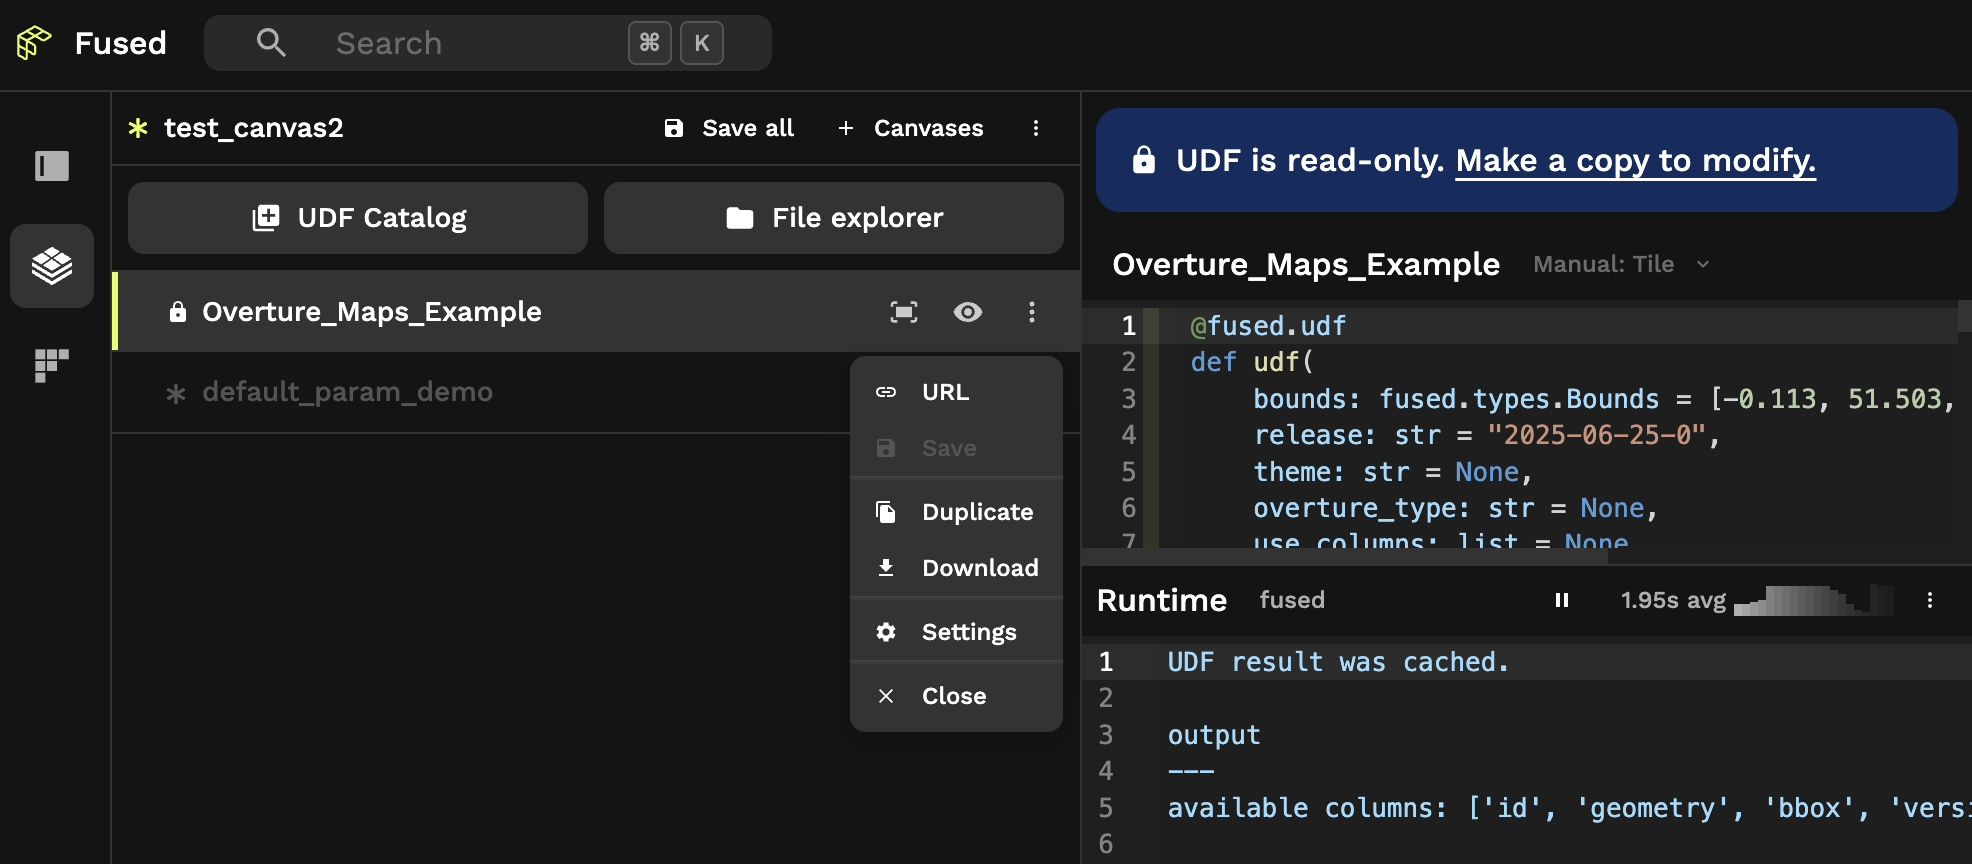Choose URL from the context menu
The width and height of the screenshot is (1972, 864).
coord(945,392)
